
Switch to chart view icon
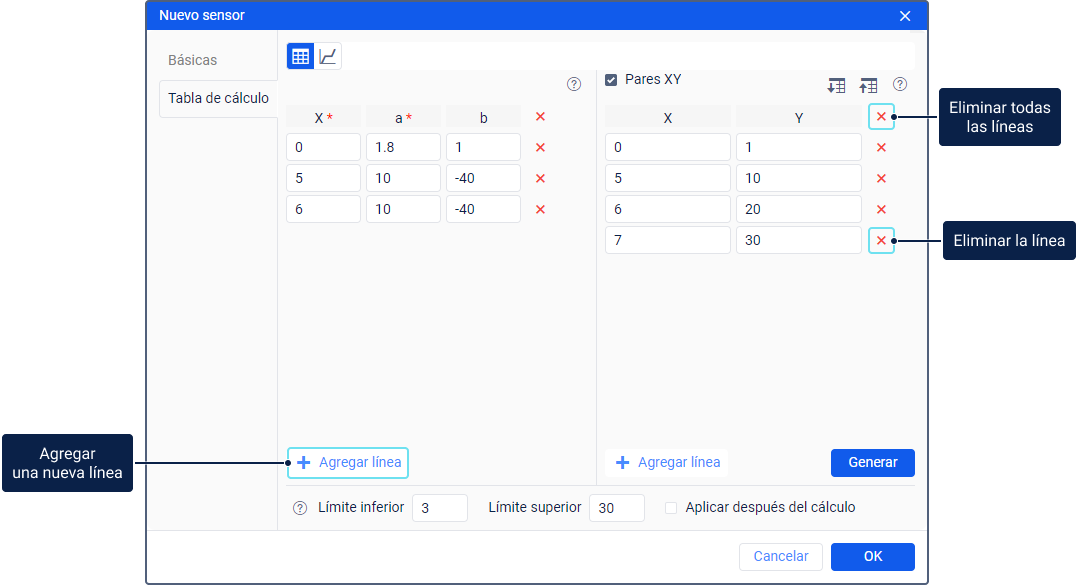point(329,56)
